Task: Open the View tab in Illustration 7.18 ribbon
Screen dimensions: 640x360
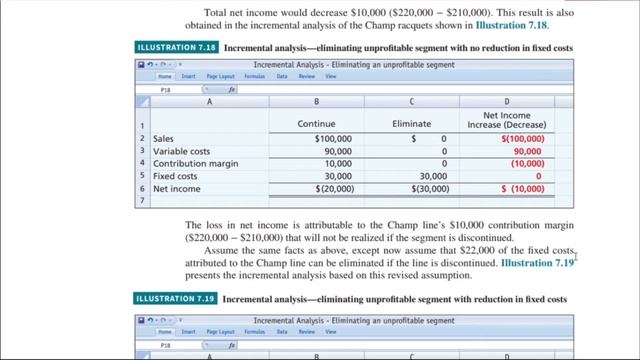Action: coord(331,76)
